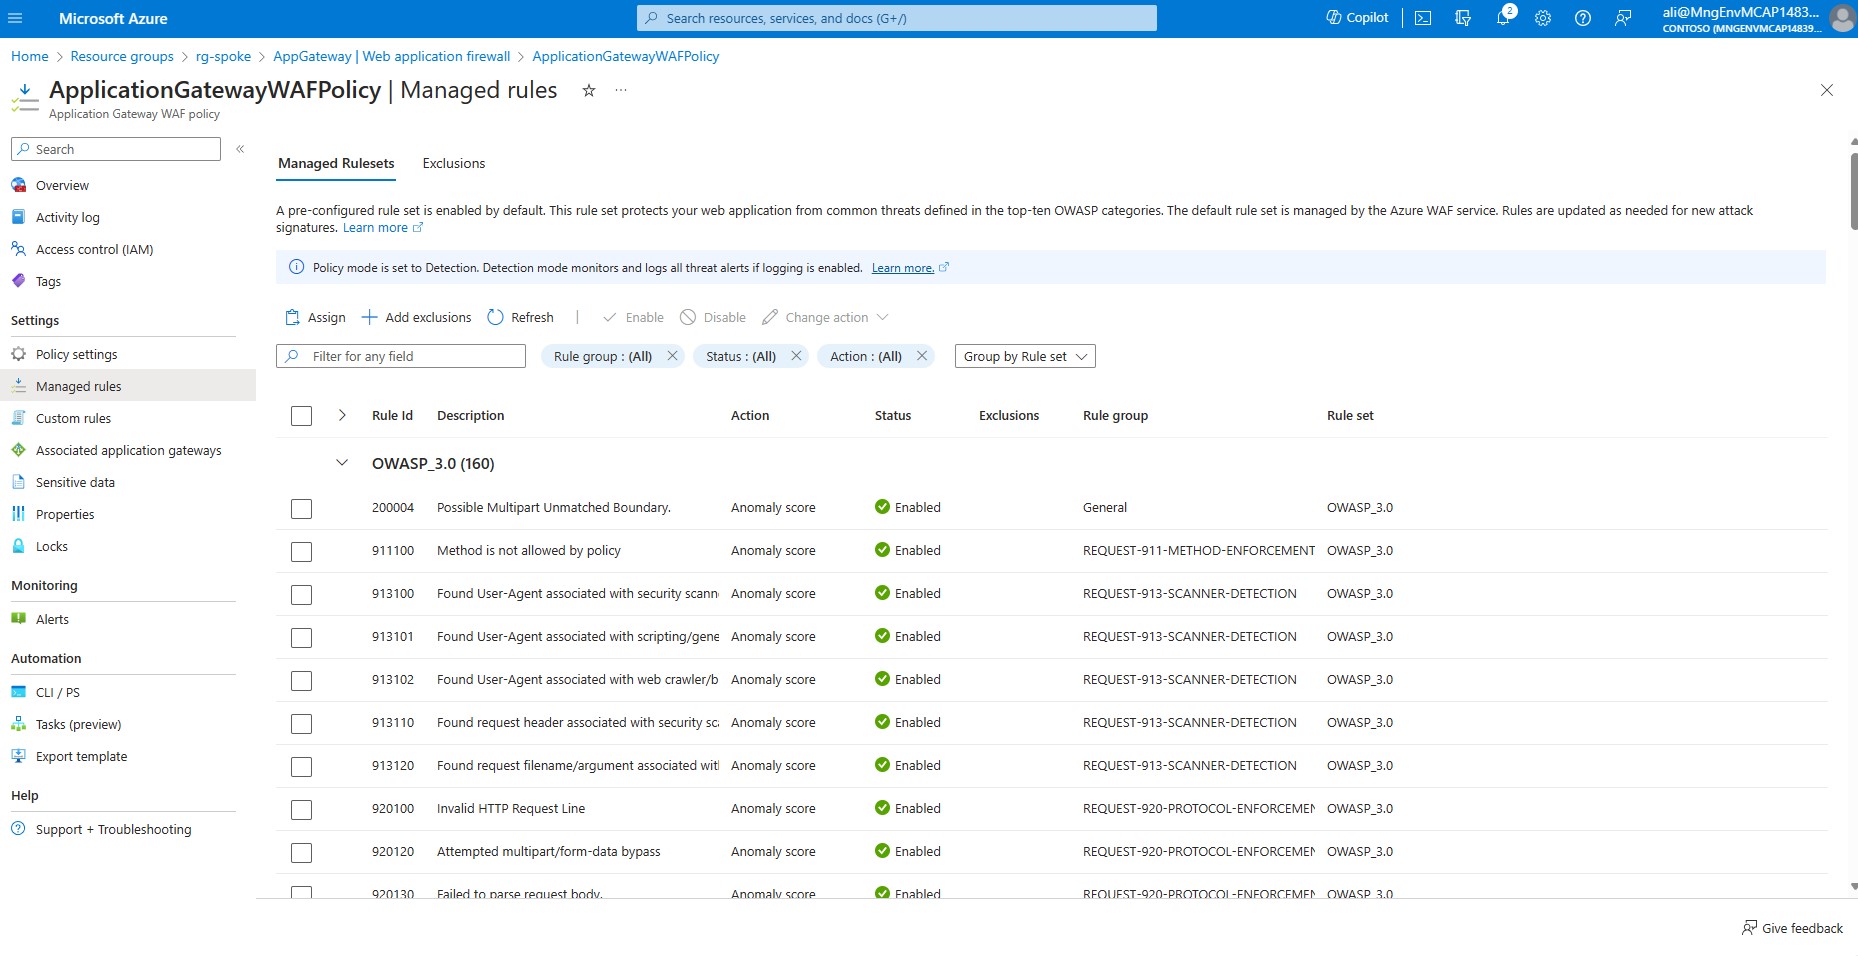The height and width of the screenshot is (956, 1858).
Task: Collapse the OWASP_3.0 (160) group
Action: coord(342,463)
